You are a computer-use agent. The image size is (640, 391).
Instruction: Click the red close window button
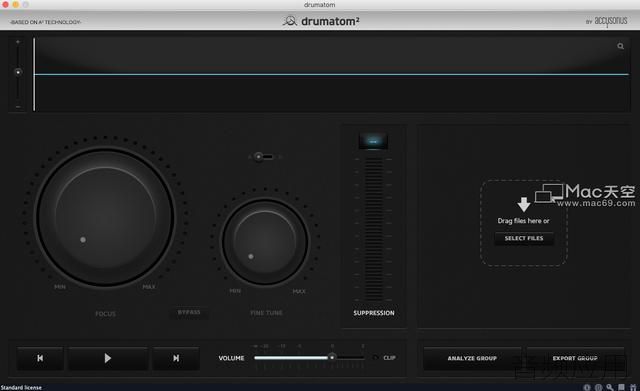tap(5, 4)
